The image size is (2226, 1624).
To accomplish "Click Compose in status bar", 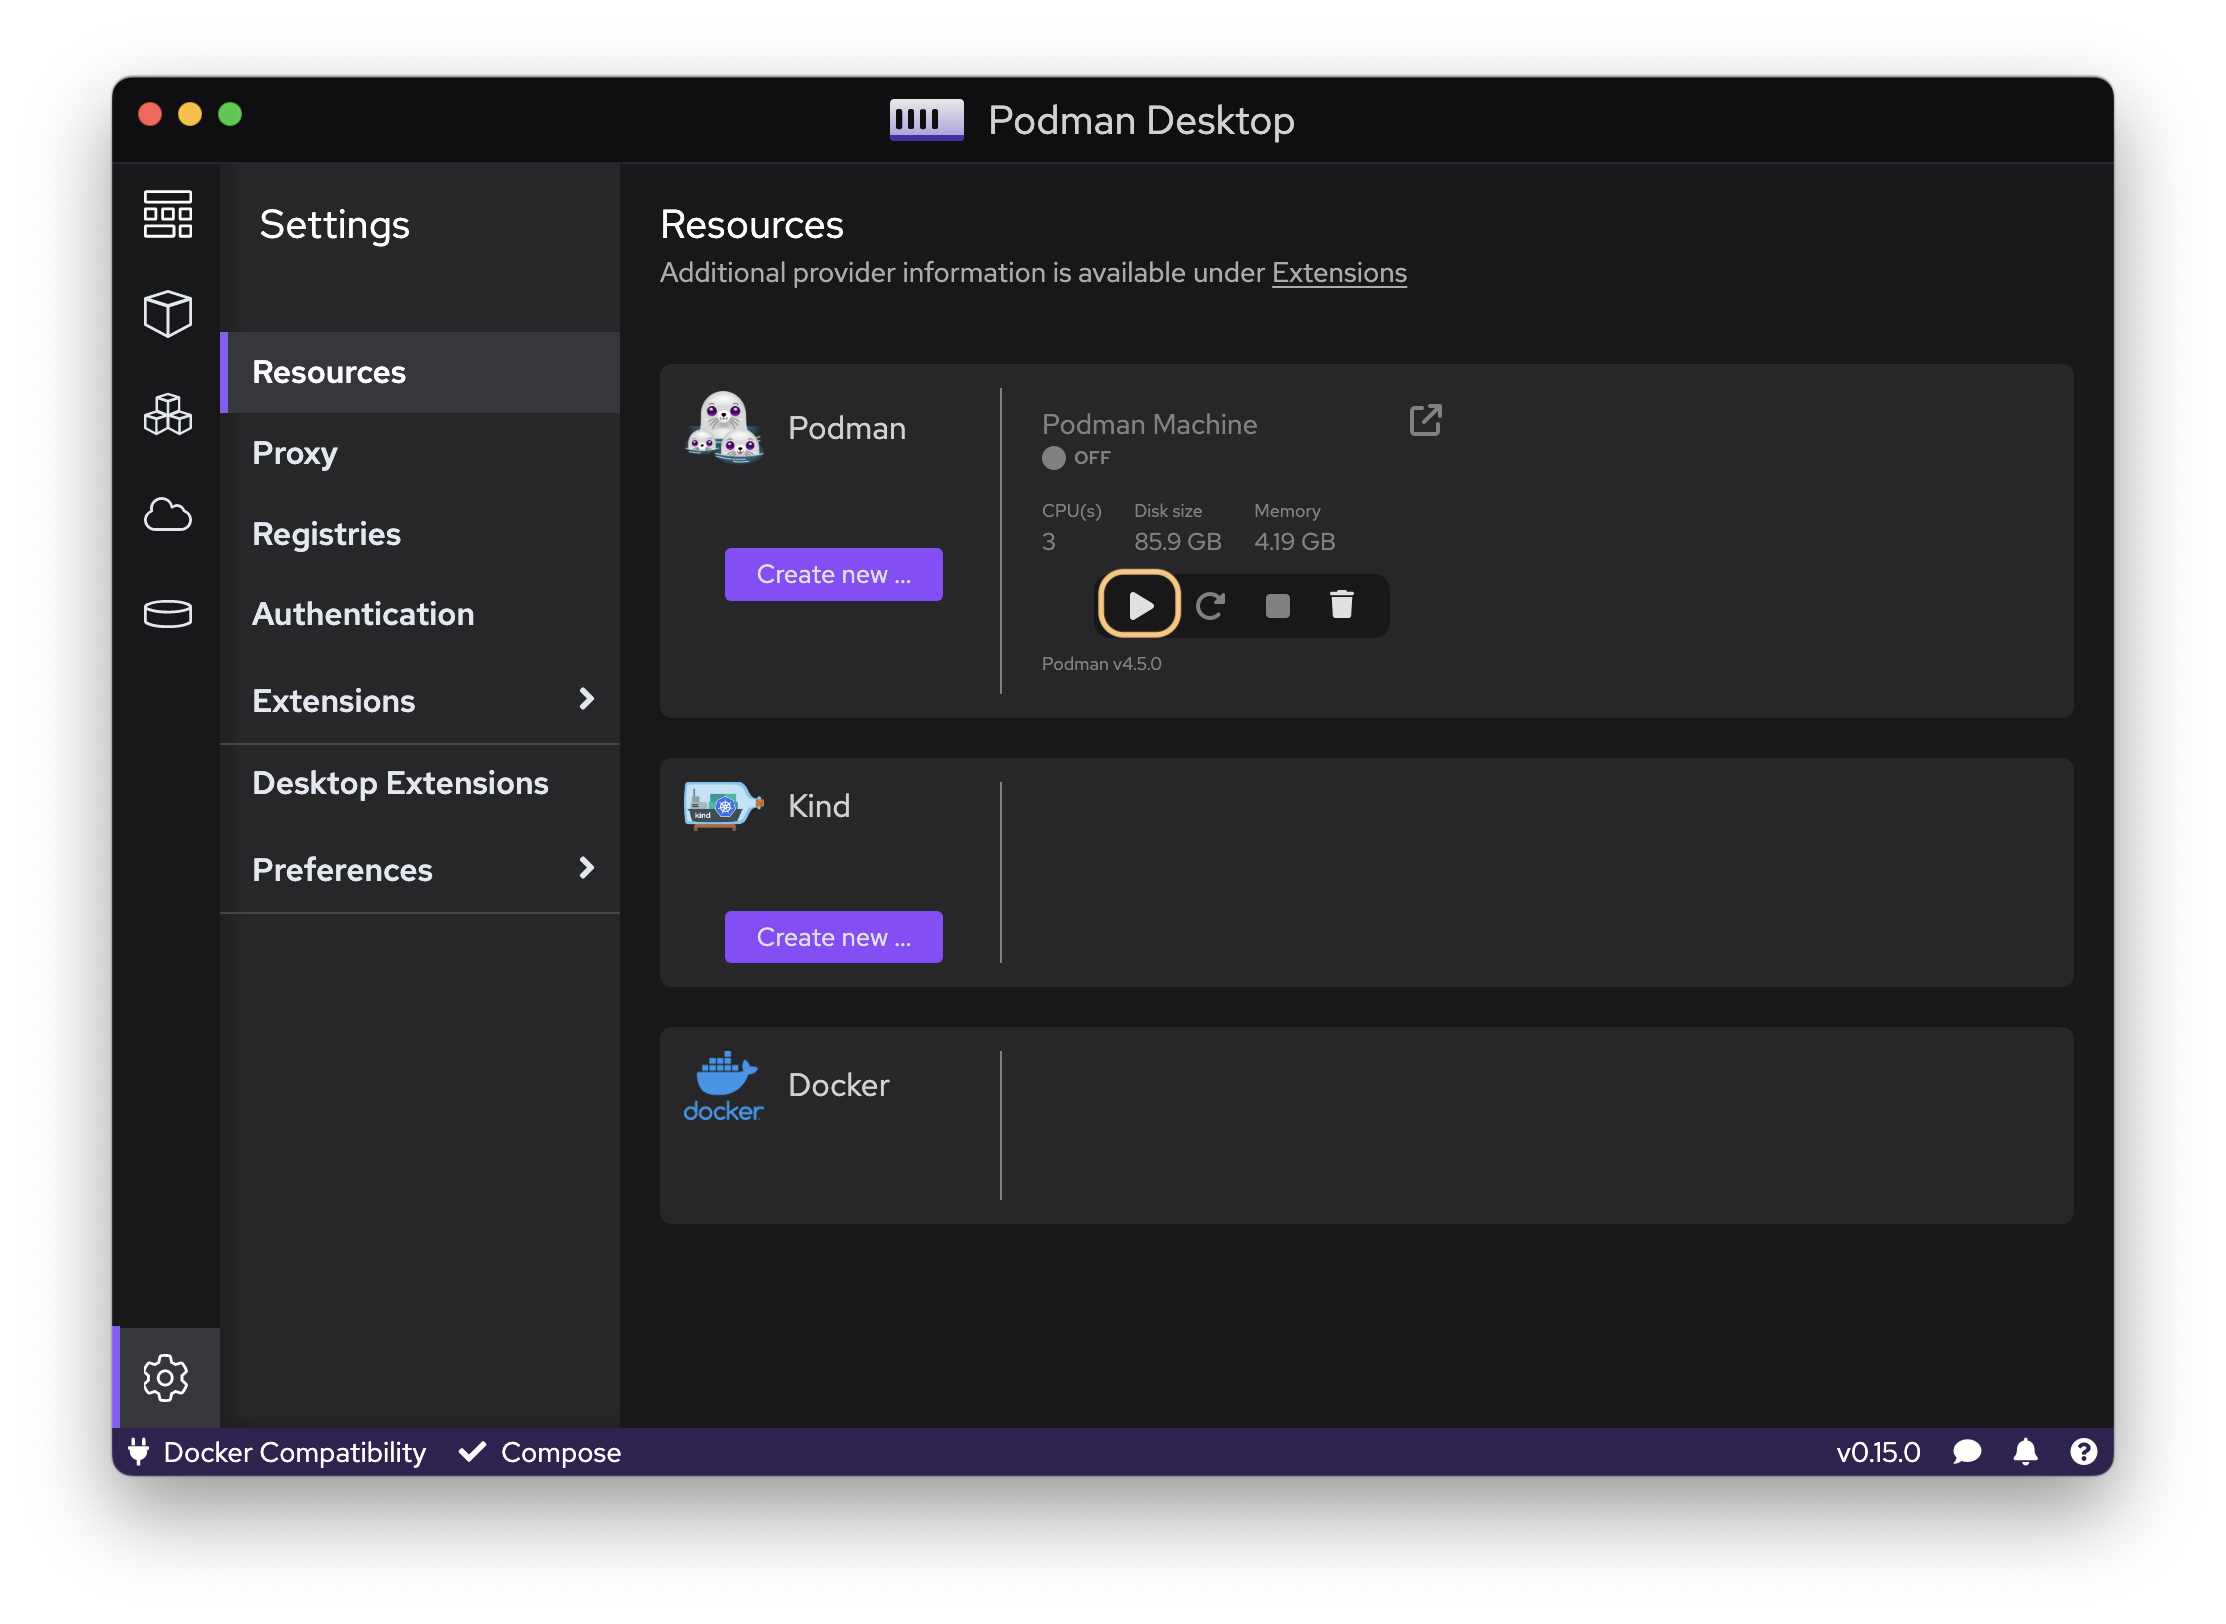I will (x=540, y=1452).
